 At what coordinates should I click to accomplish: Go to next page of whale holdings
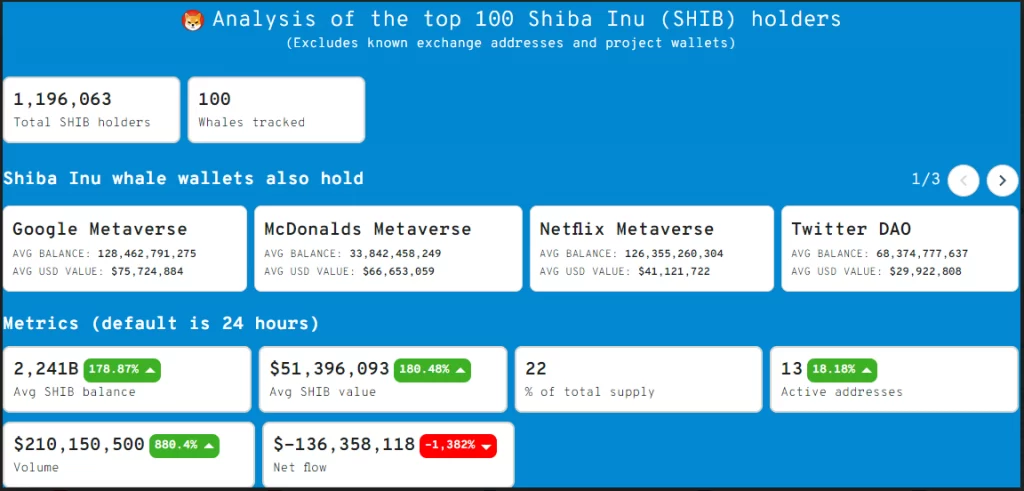click(1002, 181)
